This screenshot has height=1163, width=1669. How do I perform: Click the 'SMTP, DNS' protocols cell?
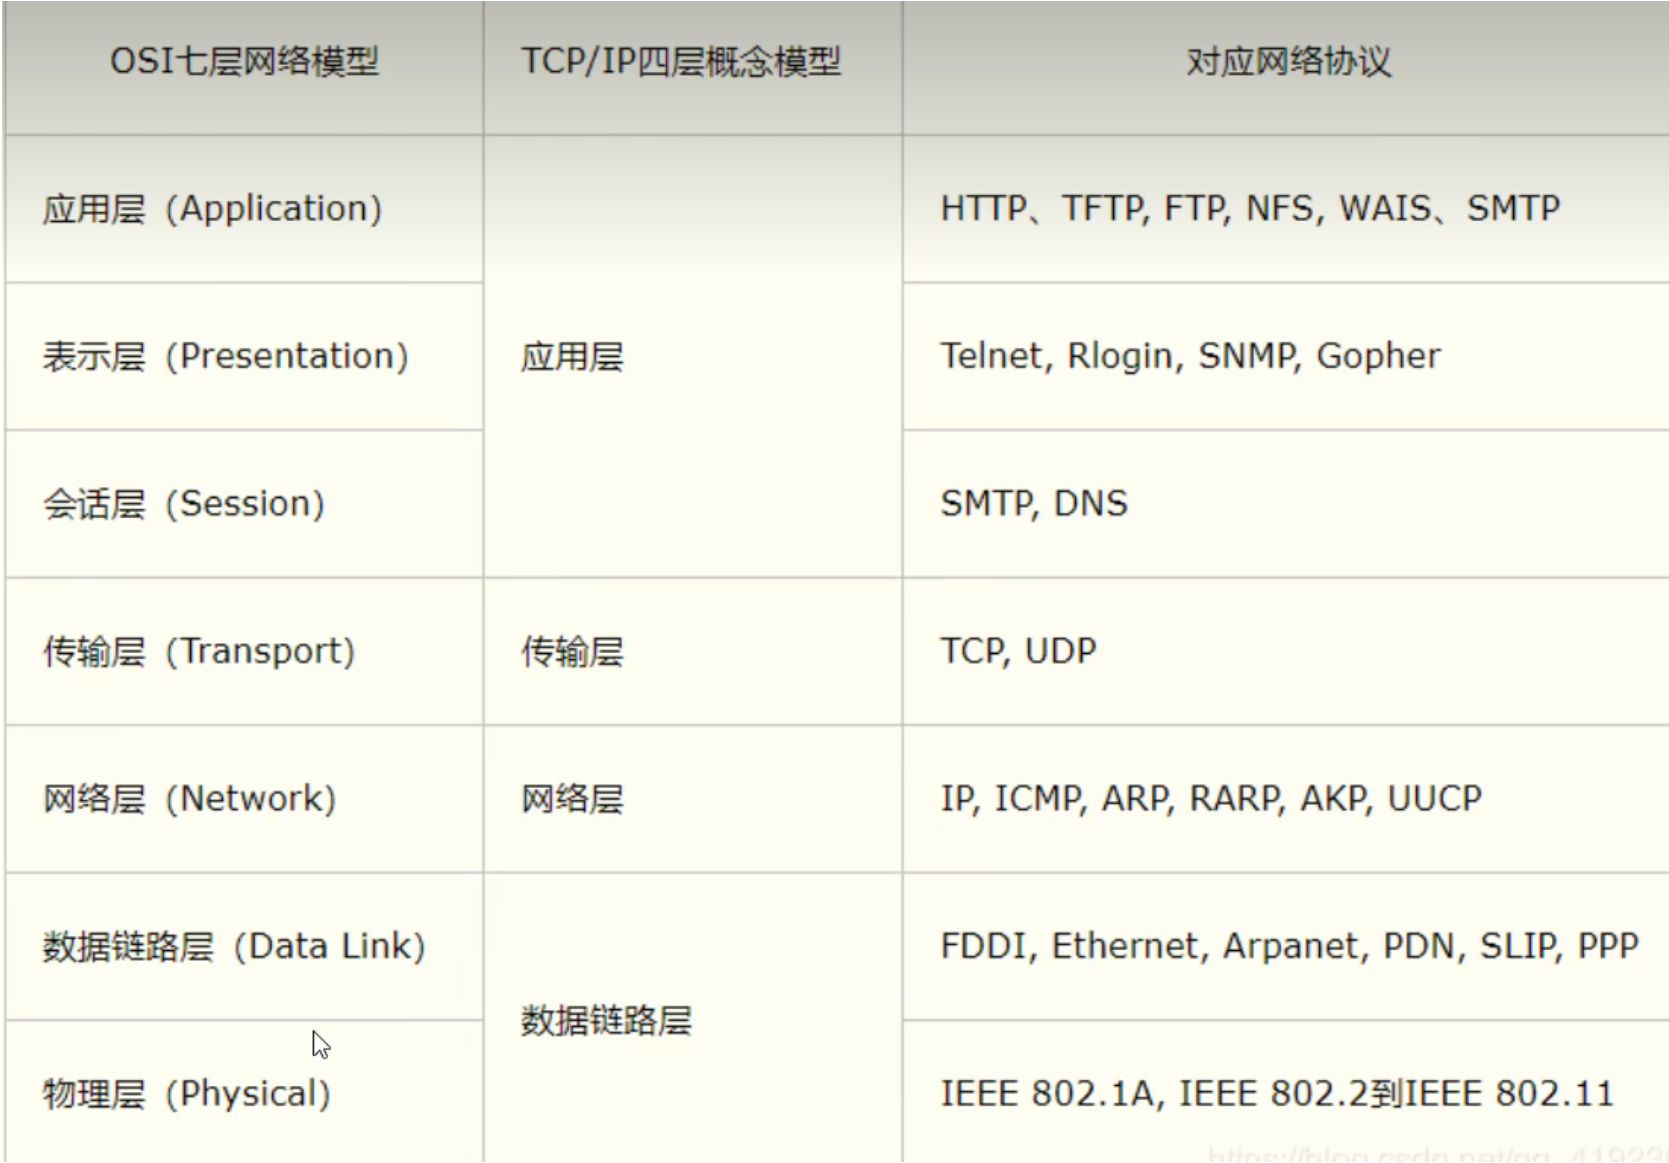[x=1286, y=504]
